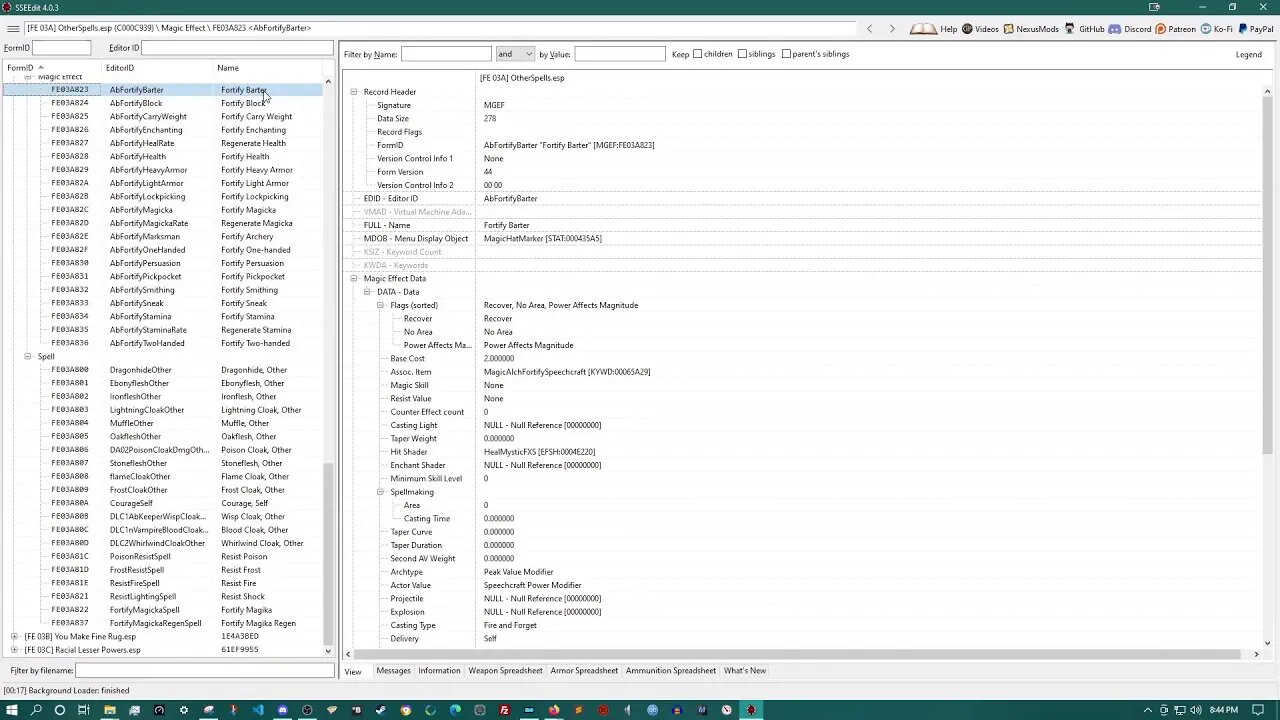
Task: Click the Editor ID search field
Action: 237,48
